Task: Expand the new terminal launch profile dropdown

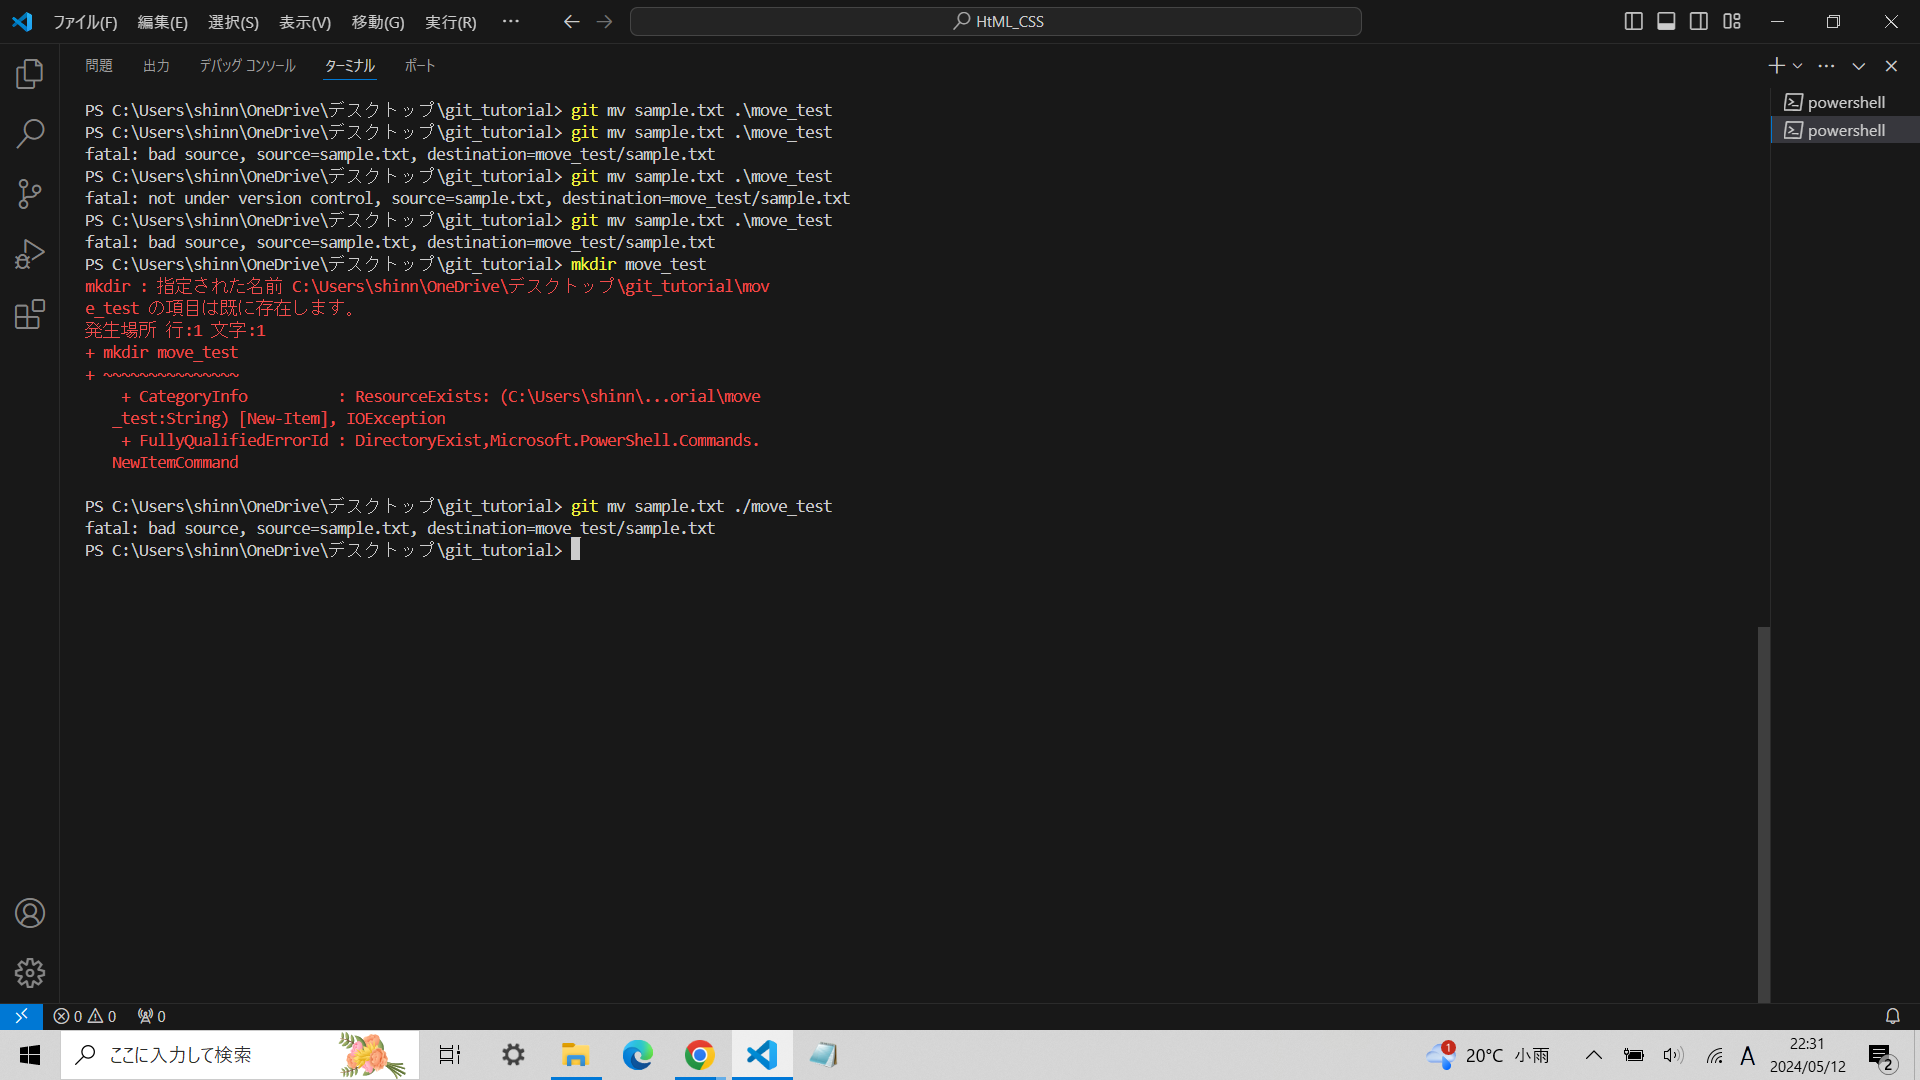Action: click(1798, 66)
